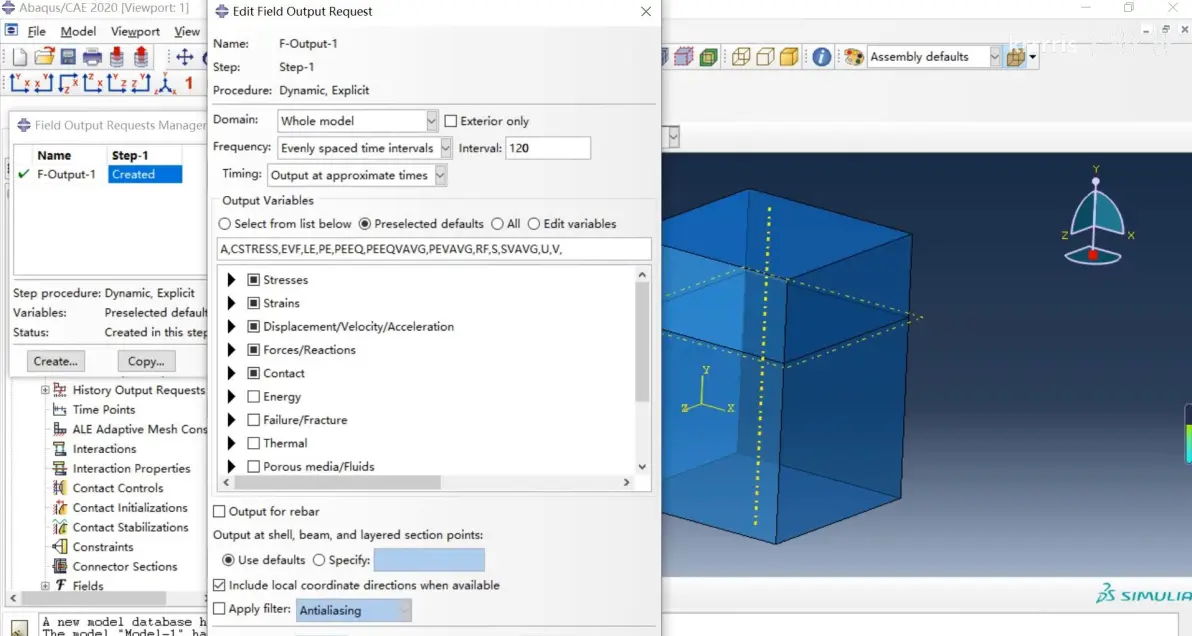Click Copy... in Field Output Requests Manager

pos(146,362)
